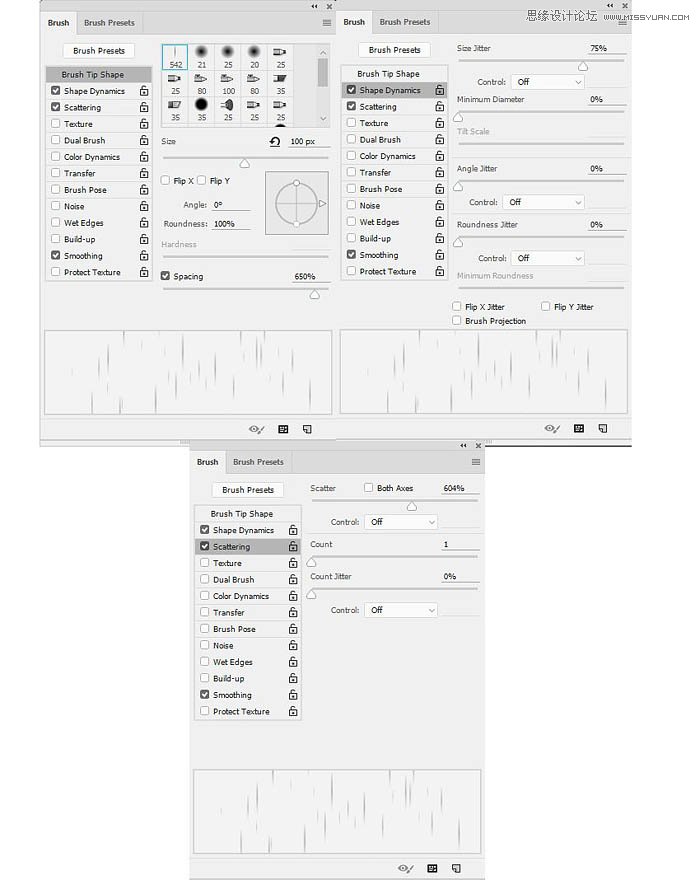Switch to Brush Presets tab beside Scatter panel
The height and width of the screenshot is (880, 700).
click(258, 462)
